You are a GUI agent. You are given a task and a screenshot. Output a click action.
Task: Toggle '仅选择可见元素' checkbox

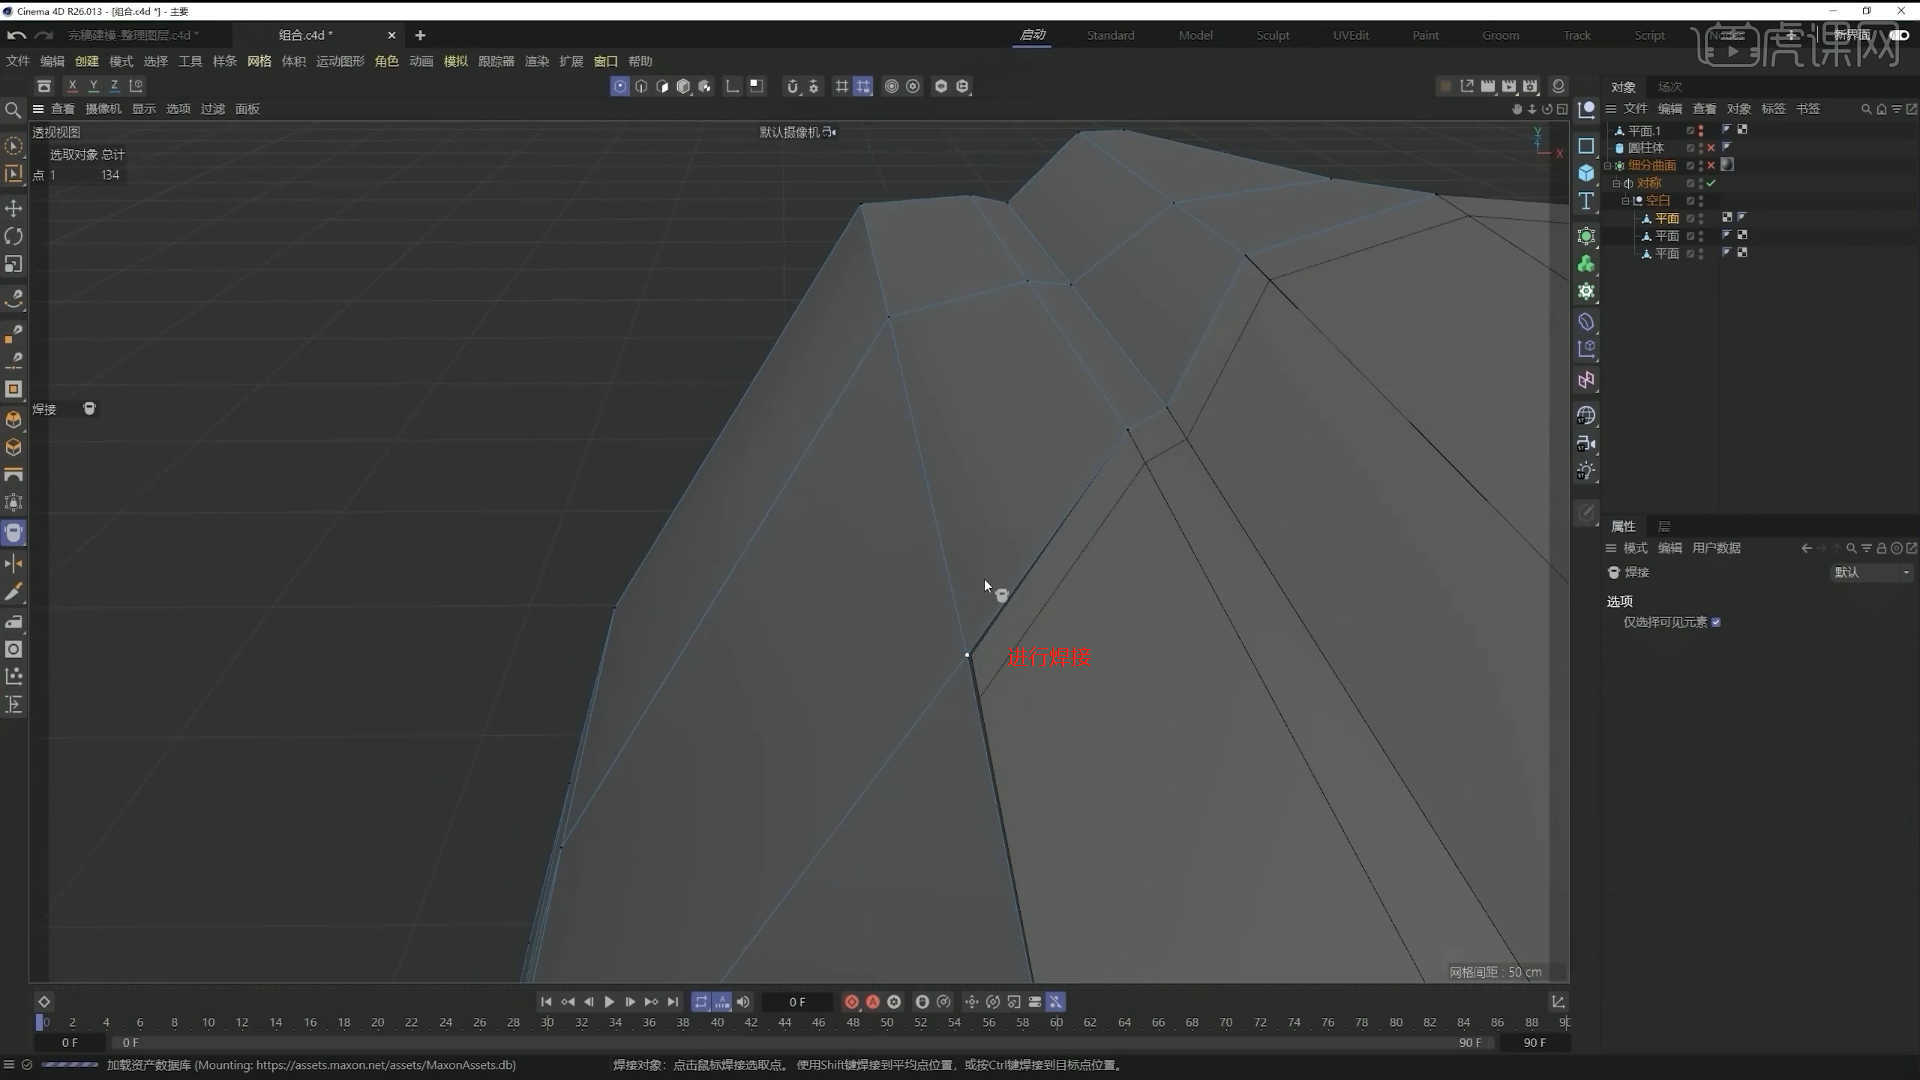(x=1716, y=622)
